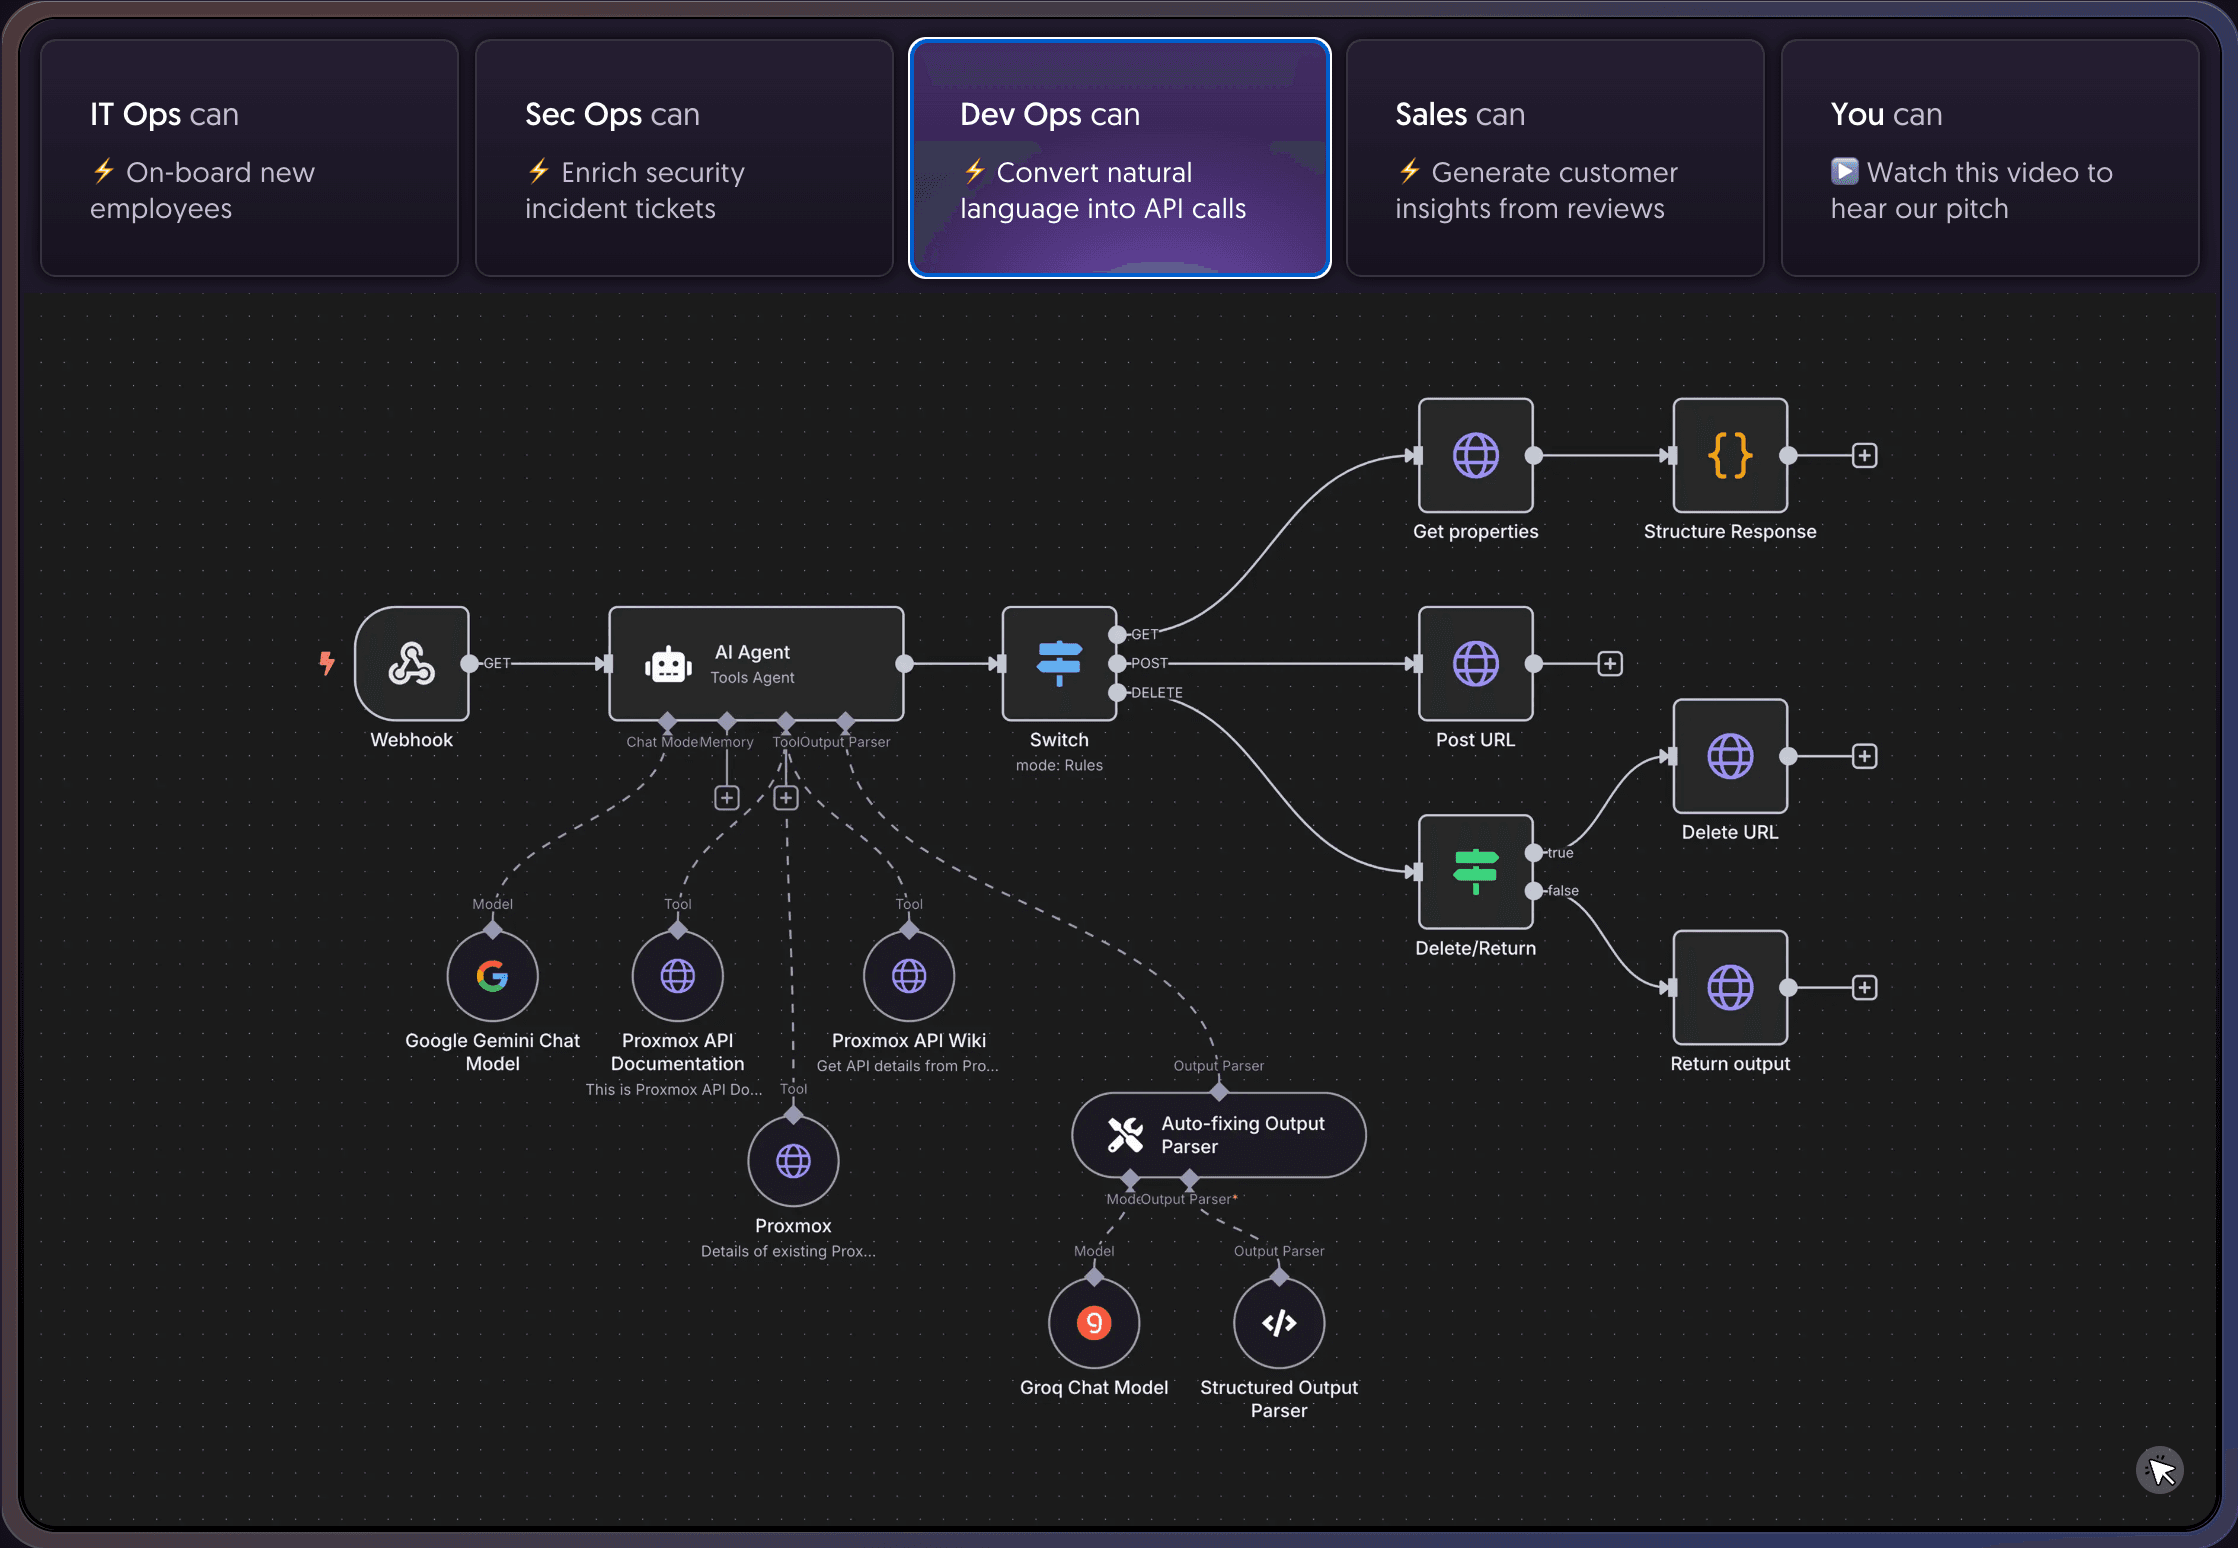The width and height of the screenshot is (2238, 1548).
Task: Open the You can video pitch tab
Action: tap(1989, 158)
